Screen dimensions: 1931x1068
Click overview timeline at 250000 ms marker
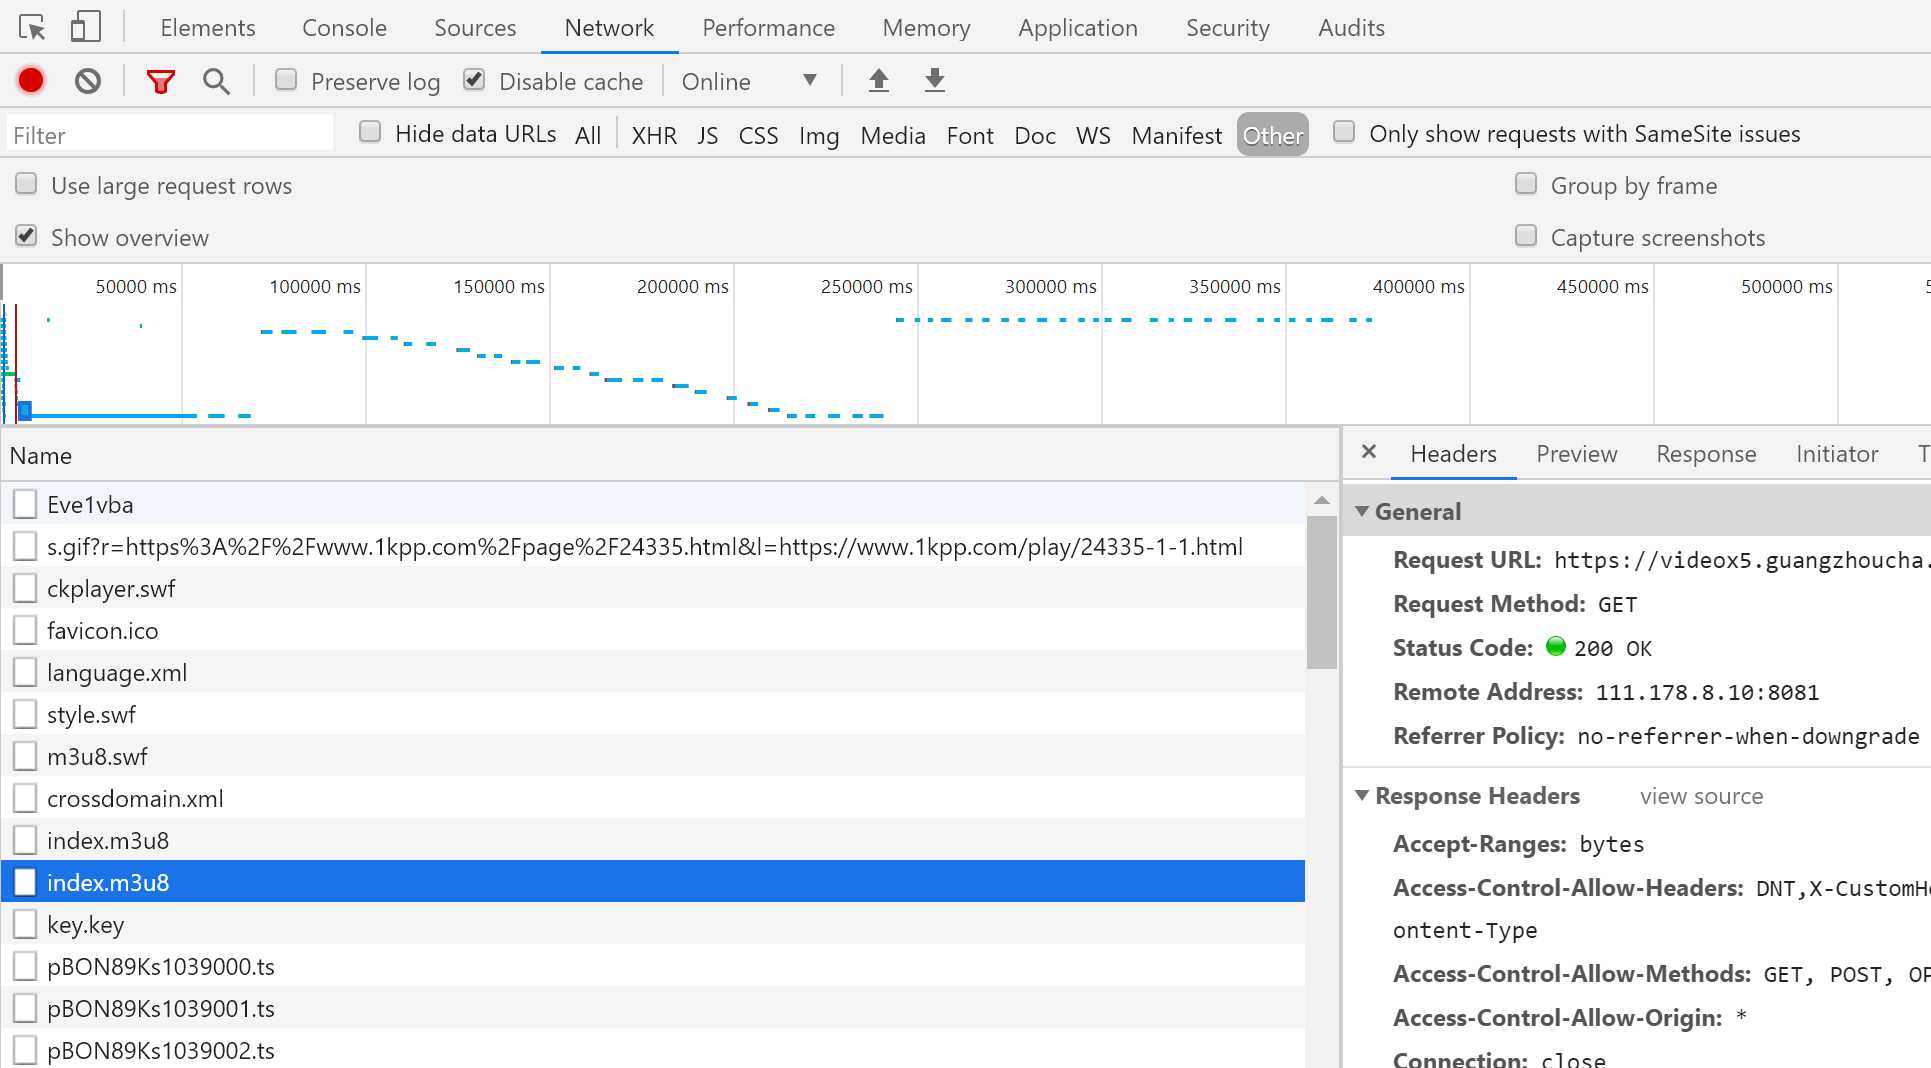[866, 286]
